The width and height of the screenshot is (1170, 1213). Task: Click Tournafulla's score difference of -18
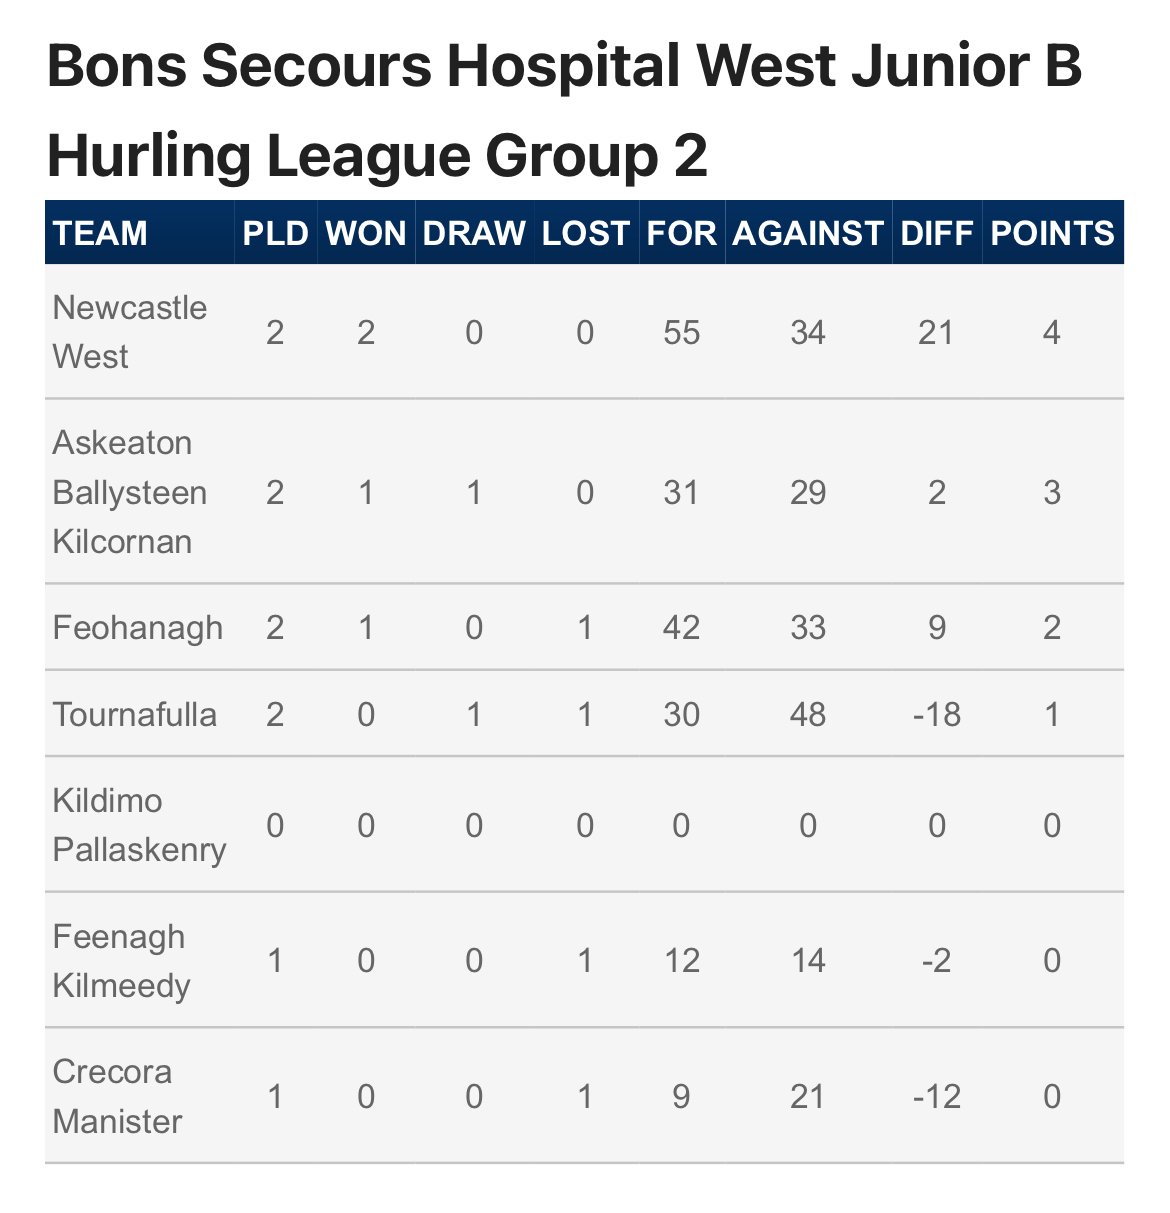(936, 714)
